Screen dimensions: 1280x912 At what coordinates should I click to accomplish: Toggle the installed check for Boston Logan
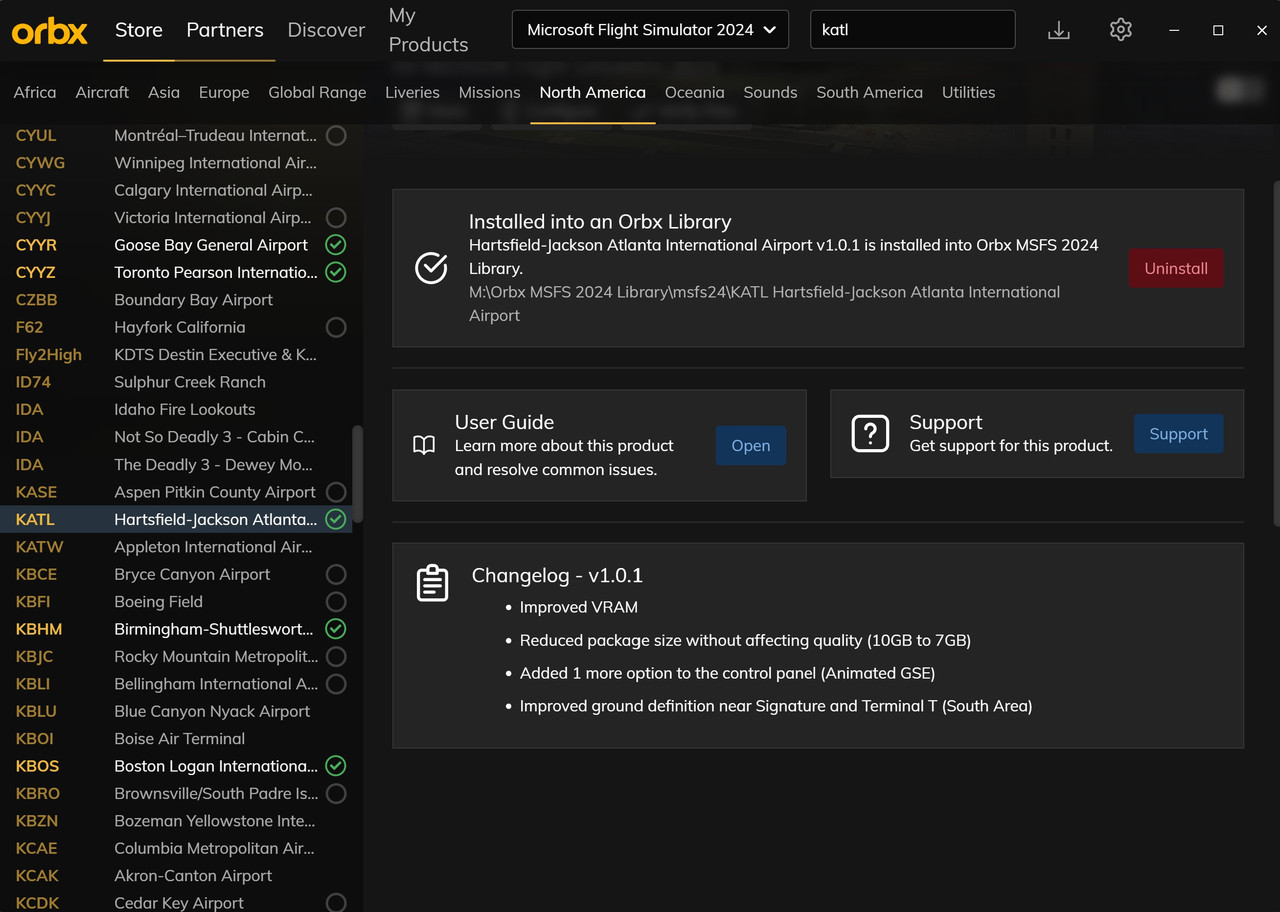pyautogui.click(x=336, y=766)
